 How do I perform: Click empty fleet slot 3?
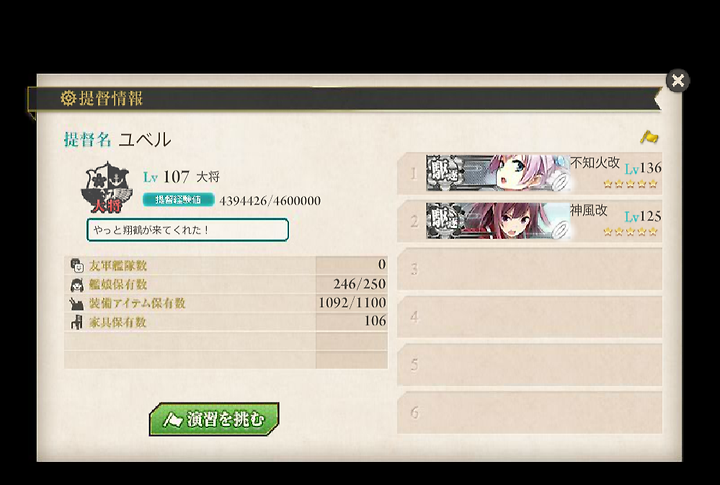[x=529, y=269]
